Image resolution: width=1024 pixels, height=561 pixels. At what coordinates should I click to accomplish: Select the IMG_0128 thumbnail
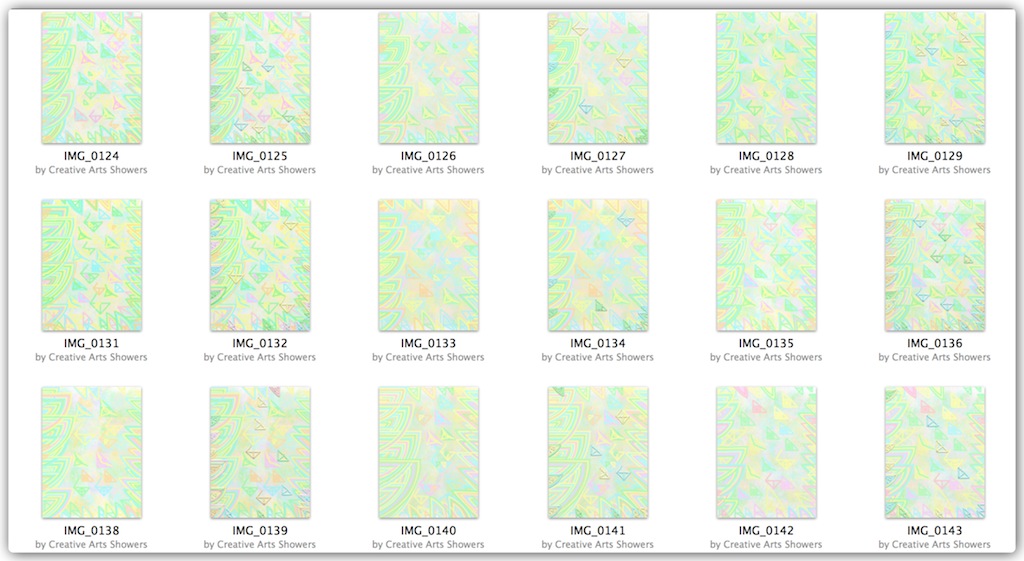(x=766, y=78)
